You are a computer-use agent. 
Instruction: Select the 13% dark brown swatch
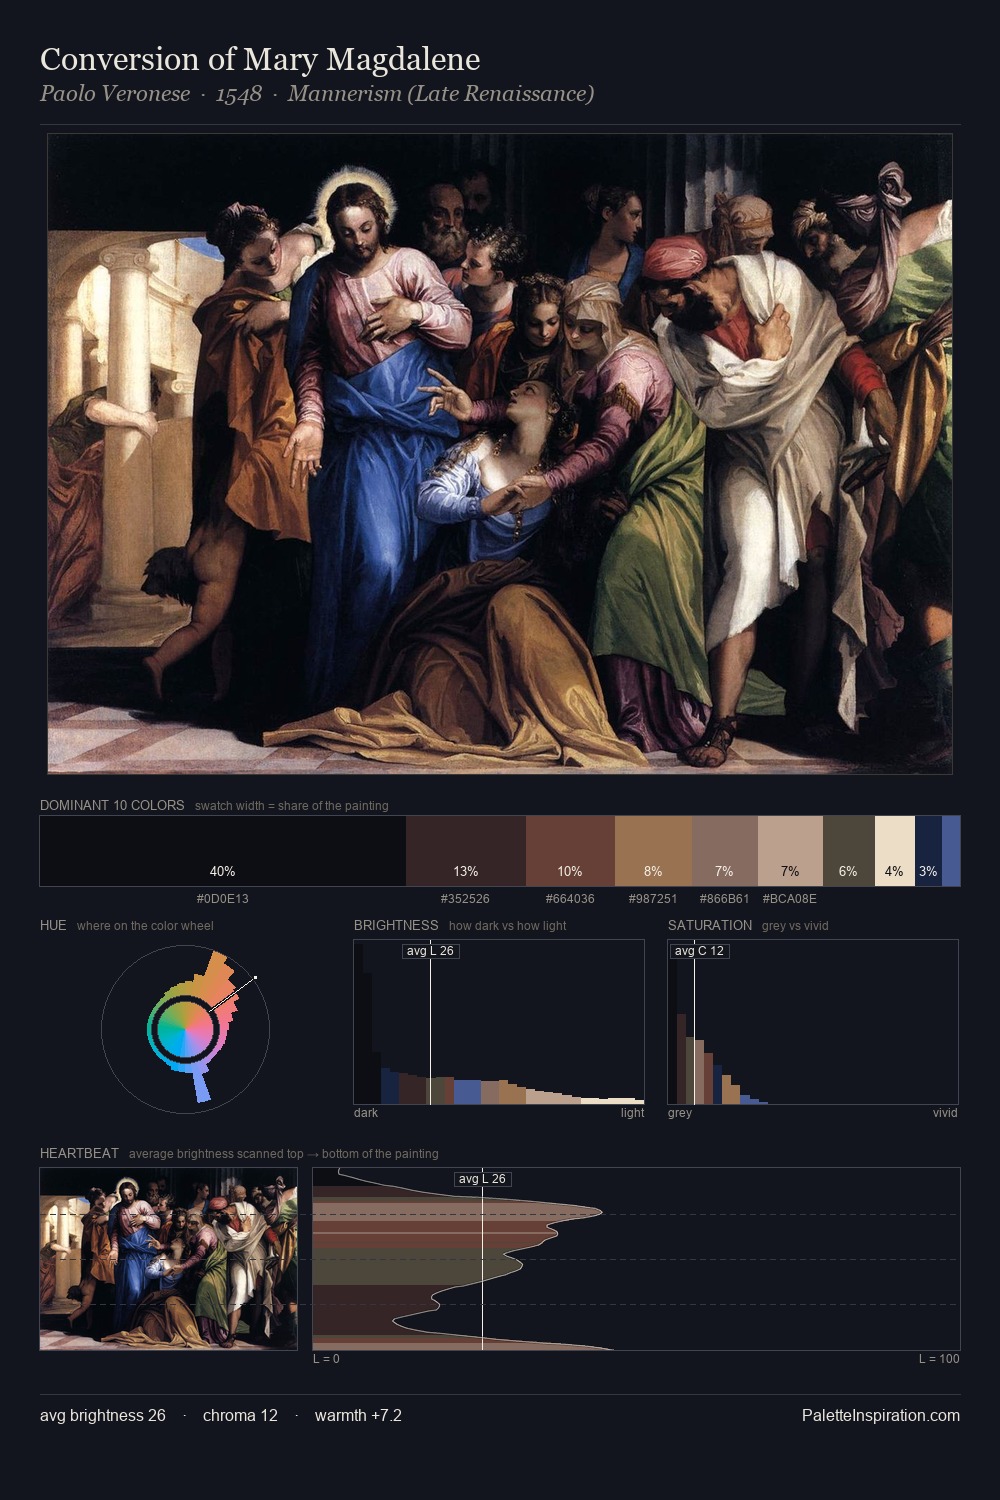(x=466, y=851)
